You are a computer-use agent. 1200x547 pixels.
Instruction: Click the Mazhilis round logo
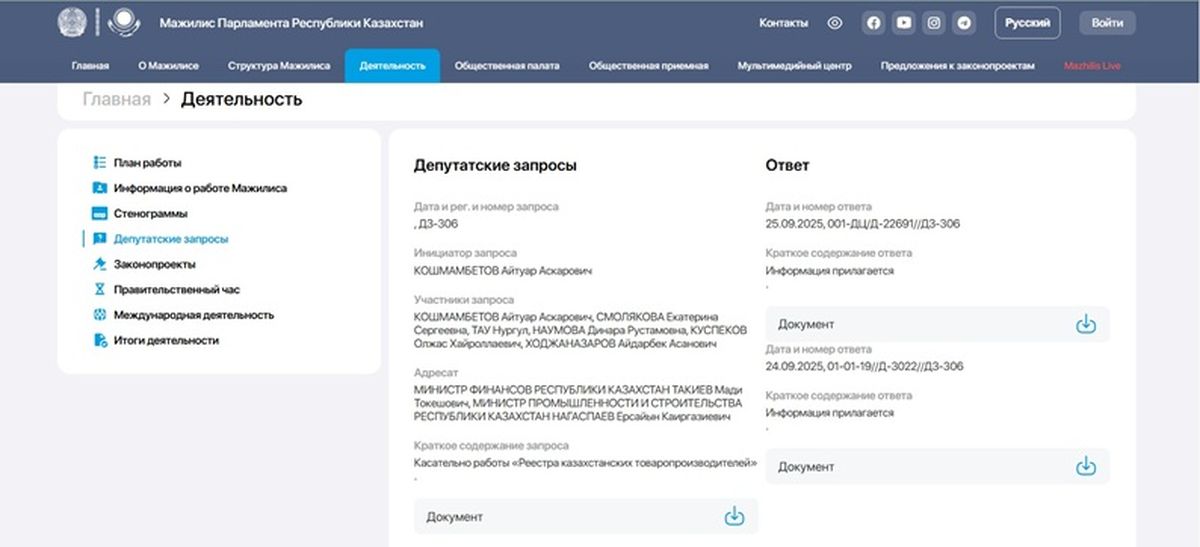tap(124, 22)
